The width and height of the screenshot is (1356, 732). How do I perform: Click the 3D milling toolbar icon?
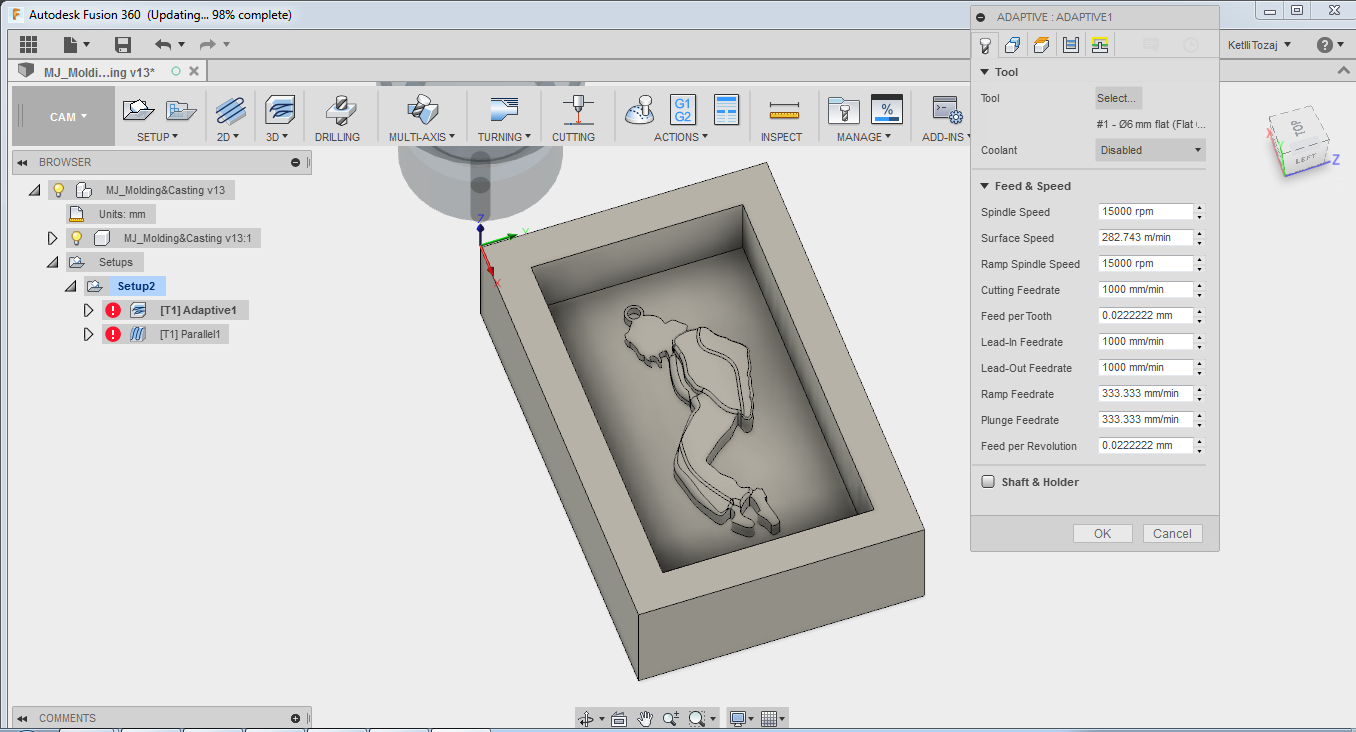coord(279,110)
